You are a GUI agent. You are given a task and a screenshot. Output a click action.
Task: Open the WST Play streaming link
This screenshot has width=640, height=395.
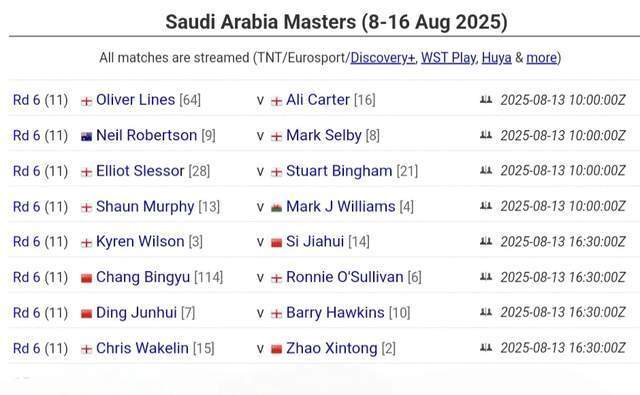coord(448,58)
